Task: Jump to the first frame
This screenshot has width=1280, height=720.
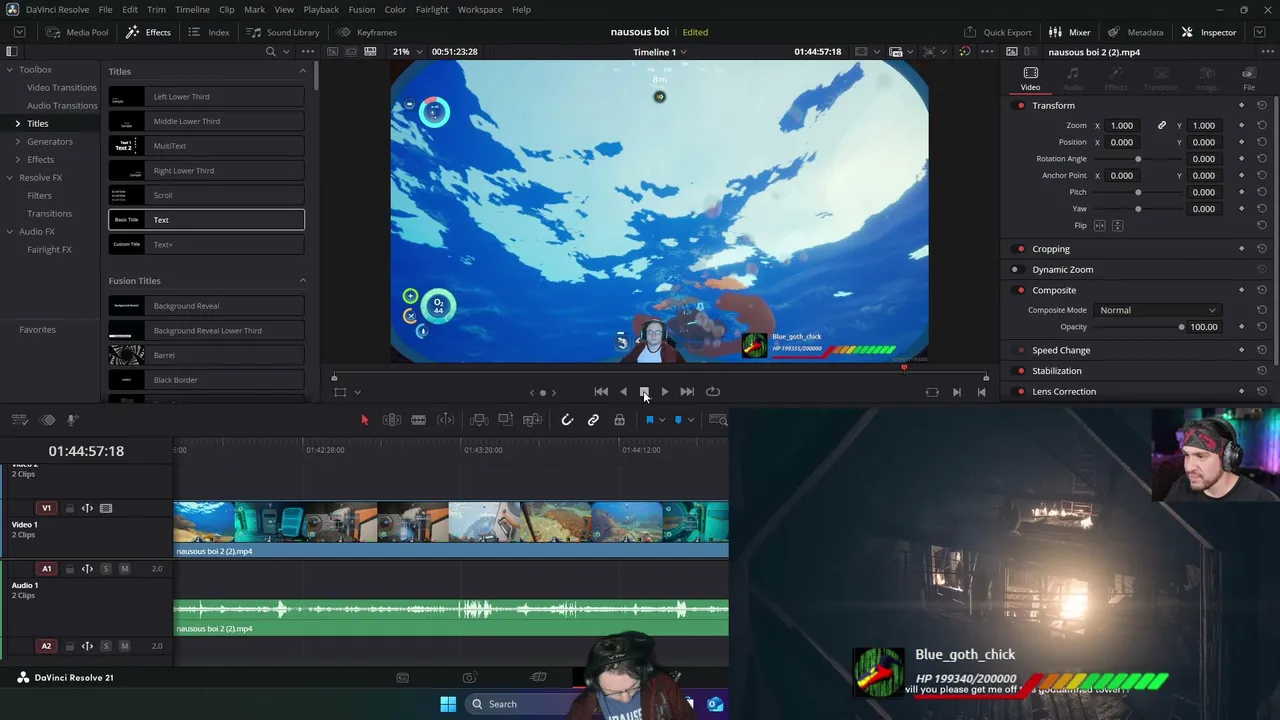Action: 601,392
